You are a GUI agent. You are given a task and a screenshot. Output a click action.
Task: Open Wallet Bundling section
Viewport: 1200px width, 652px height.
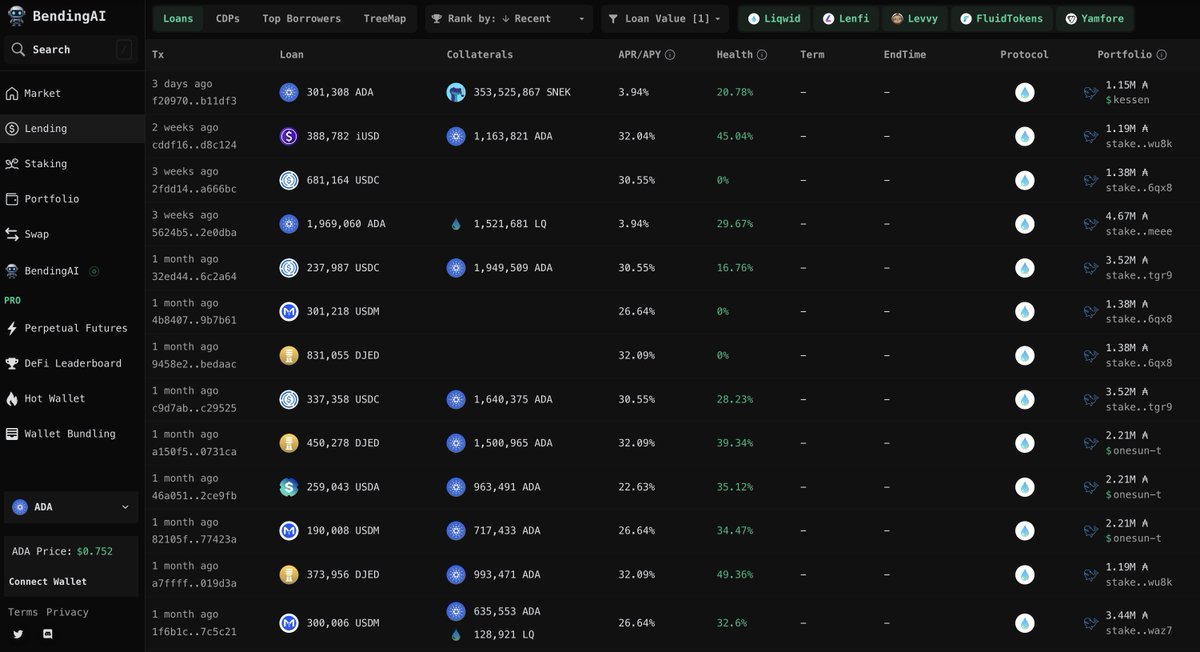[x=72, y=434]
